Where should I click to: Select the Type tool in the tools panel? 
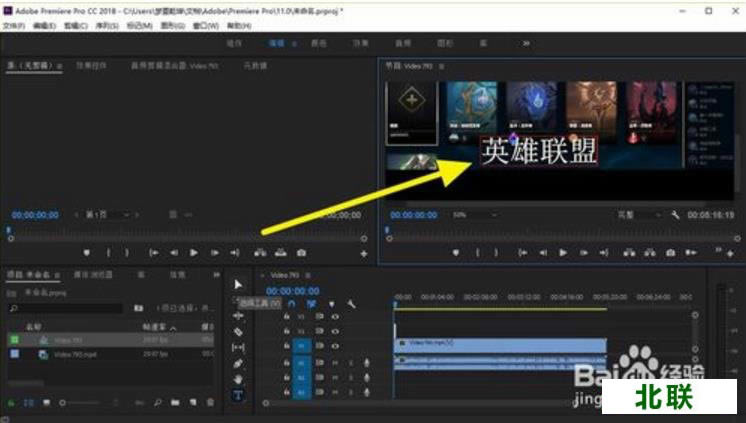coord(238,395)
